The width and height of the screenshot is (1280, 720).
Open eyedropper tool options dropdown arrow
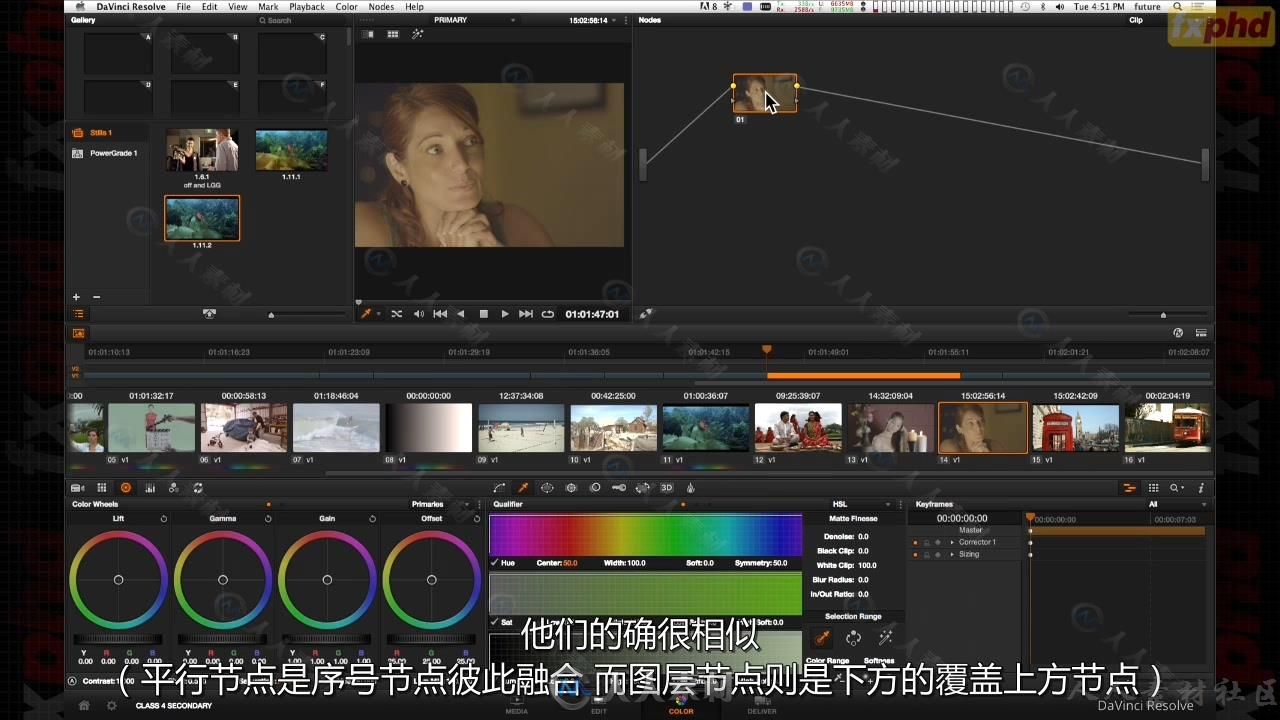tap(378, 314)
